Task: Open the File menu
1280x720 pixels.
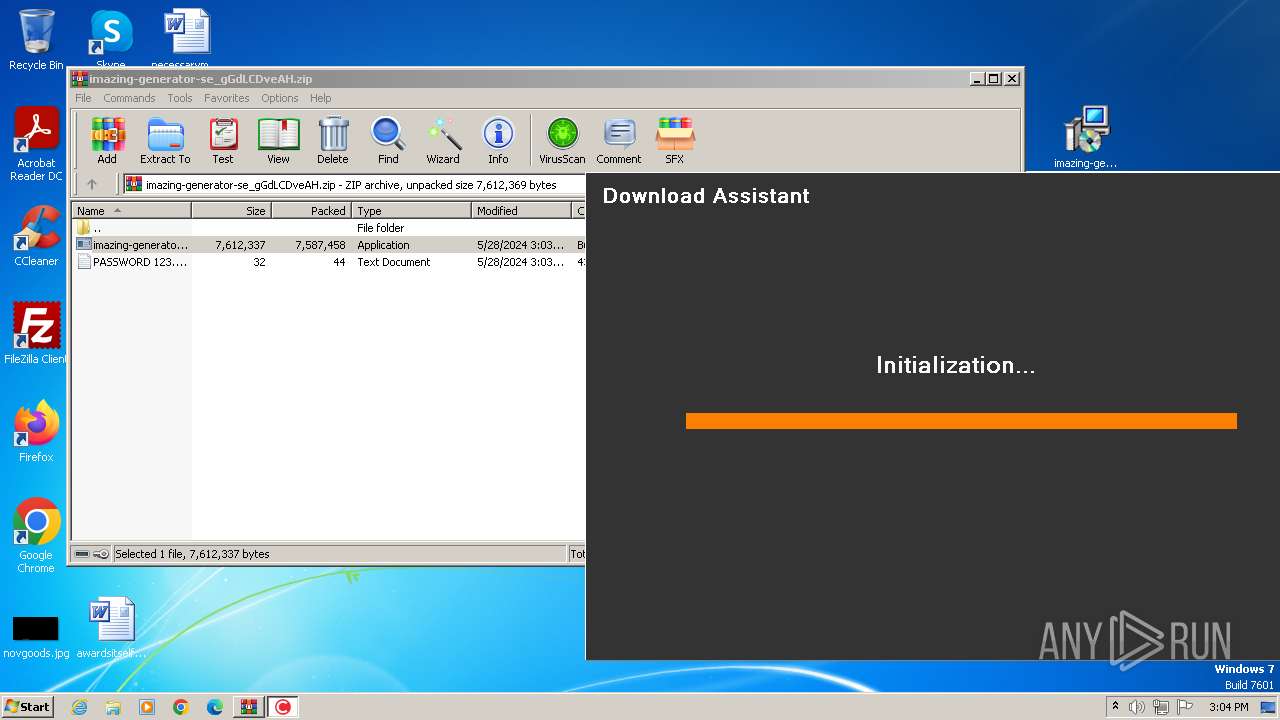Action: pos(83,98)
